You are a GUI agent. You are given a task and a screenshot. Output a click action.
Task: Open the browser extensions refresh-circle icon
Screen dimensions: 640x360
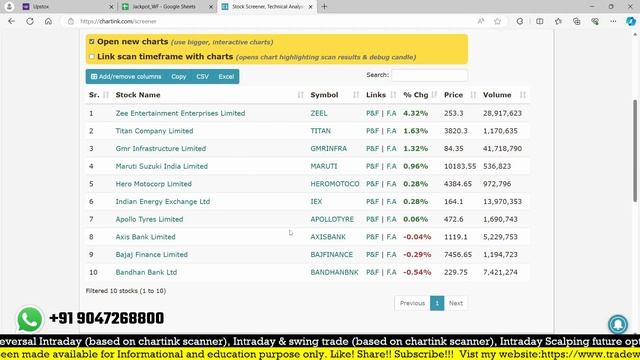[x=520, y=21]
